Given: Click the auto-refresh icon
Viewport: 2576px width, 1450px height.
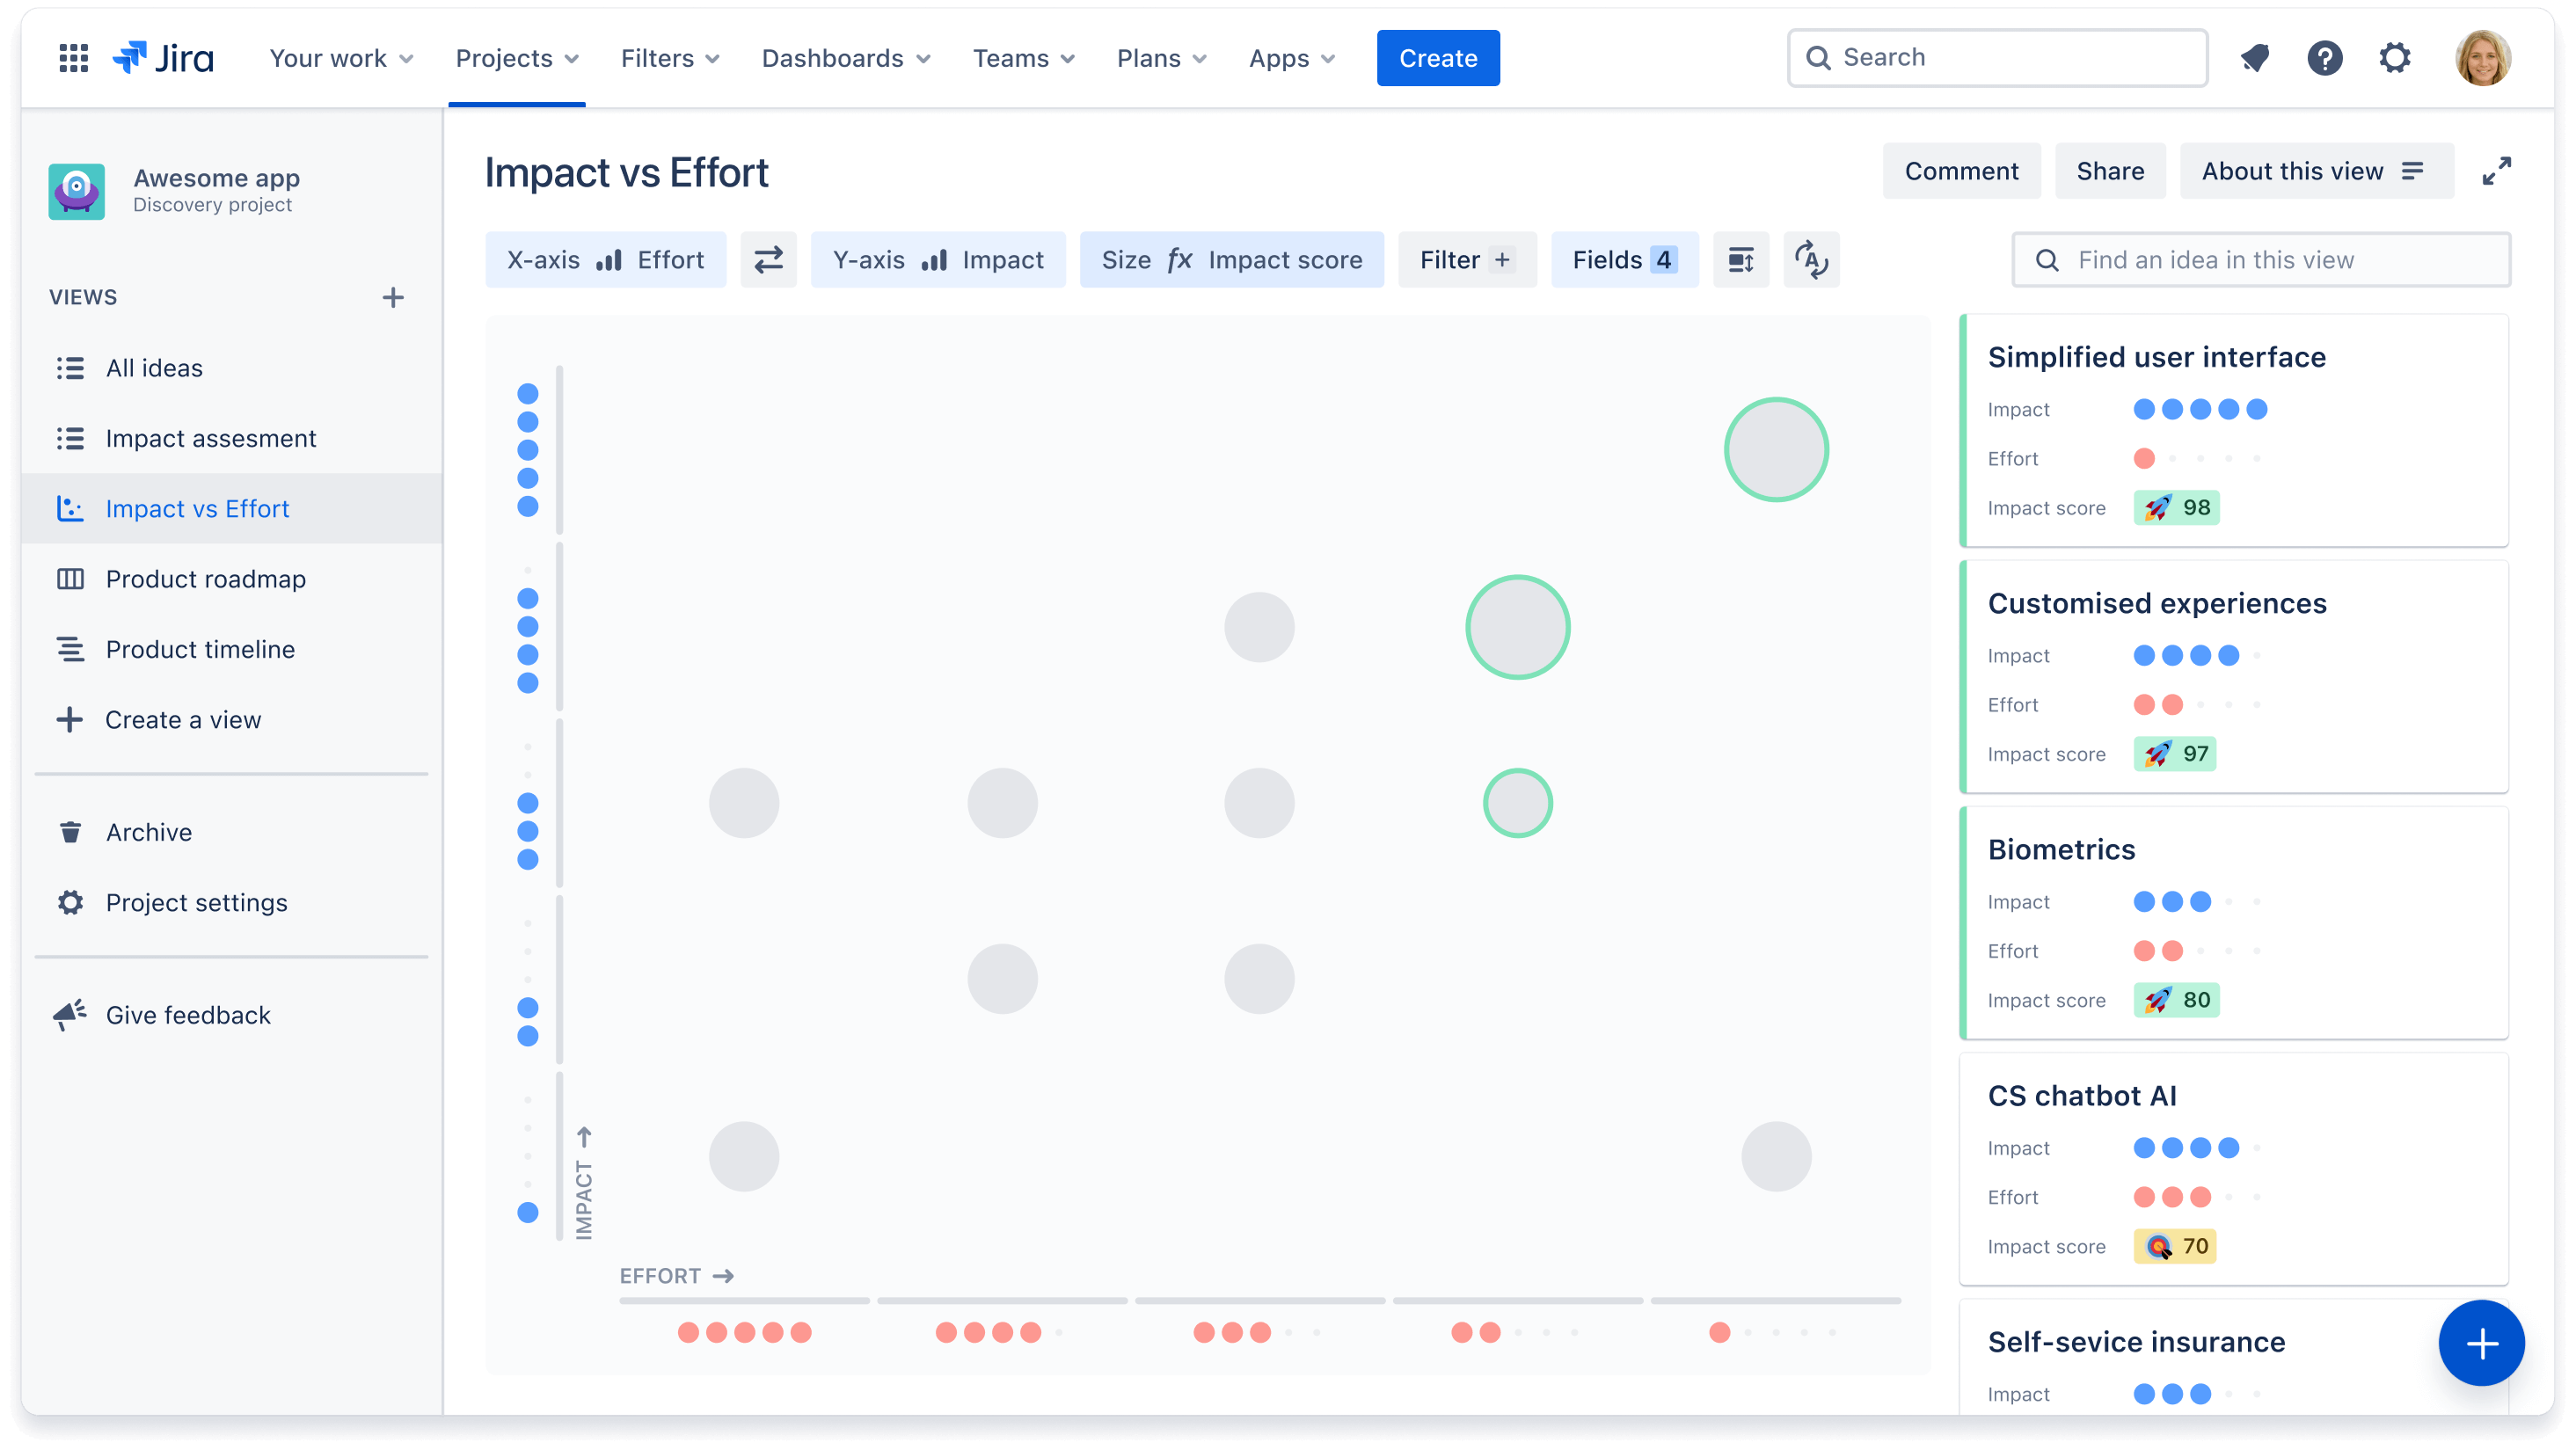Looking at the screenshot, I should click(x=1810, y=260).
